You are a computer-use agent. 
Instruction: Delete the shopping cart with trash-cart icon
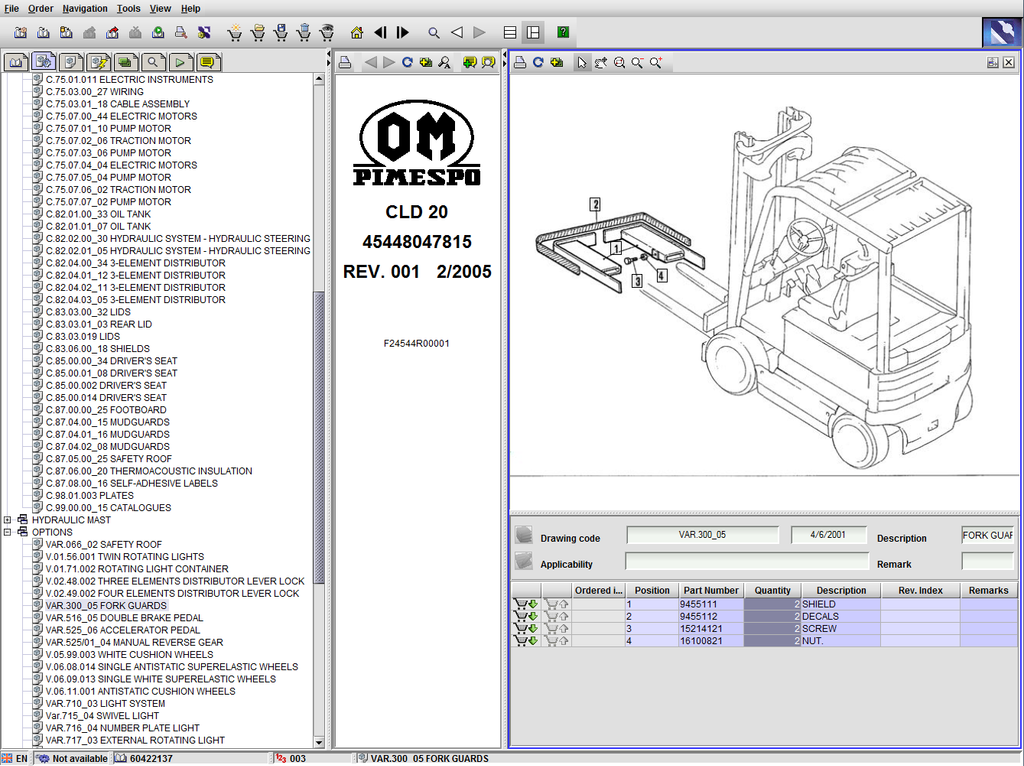click(x=304, y=33)
